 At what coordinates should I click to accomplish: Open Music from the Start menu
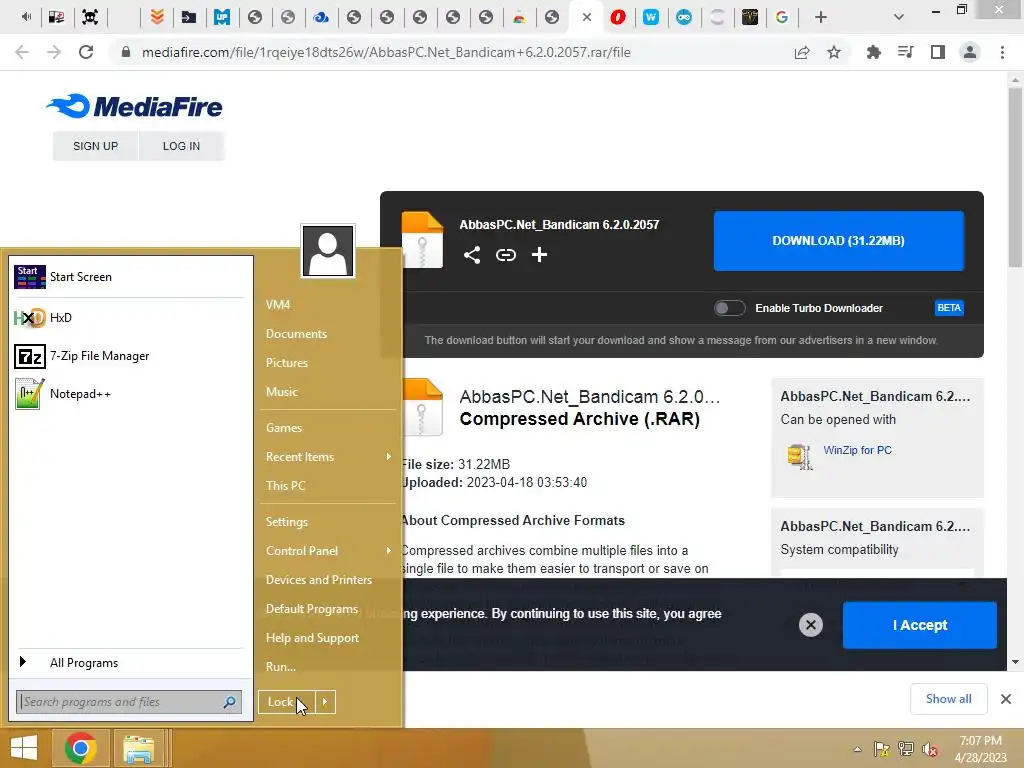(281, 392)
